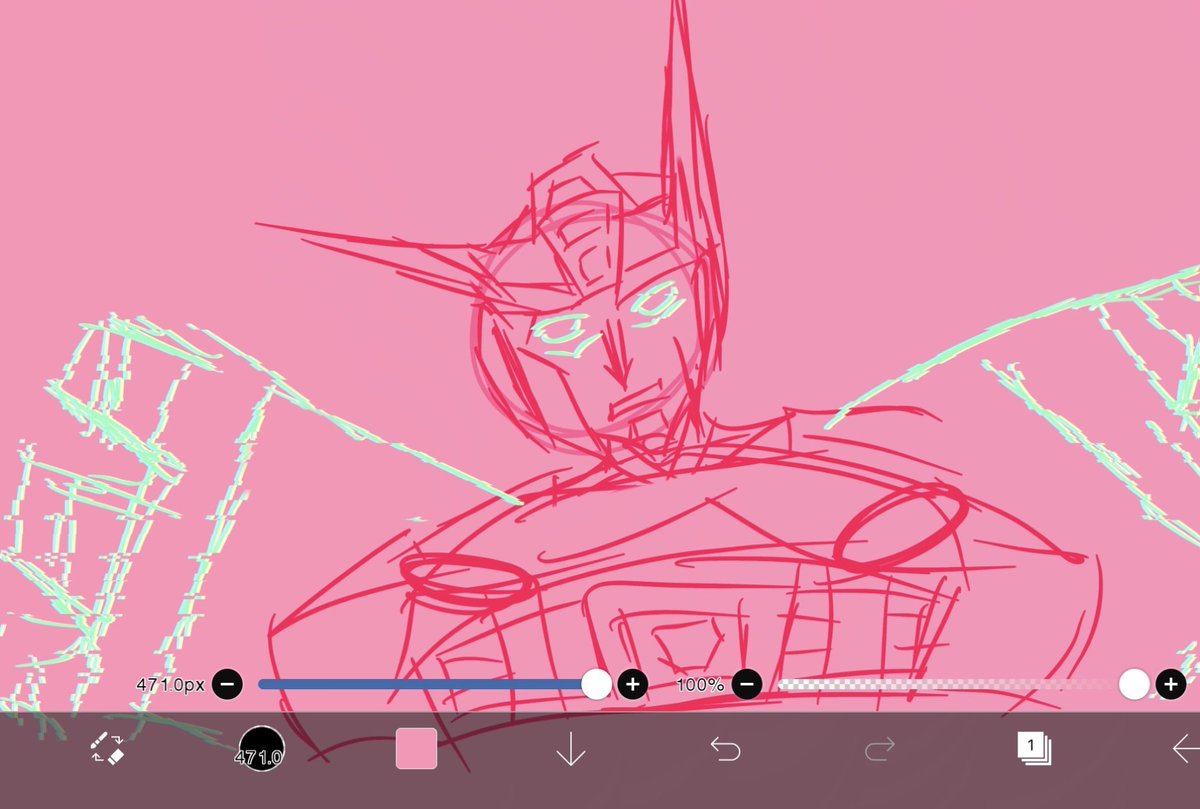
Task: Tap the back arrow icon
Action: [1186, 749]
